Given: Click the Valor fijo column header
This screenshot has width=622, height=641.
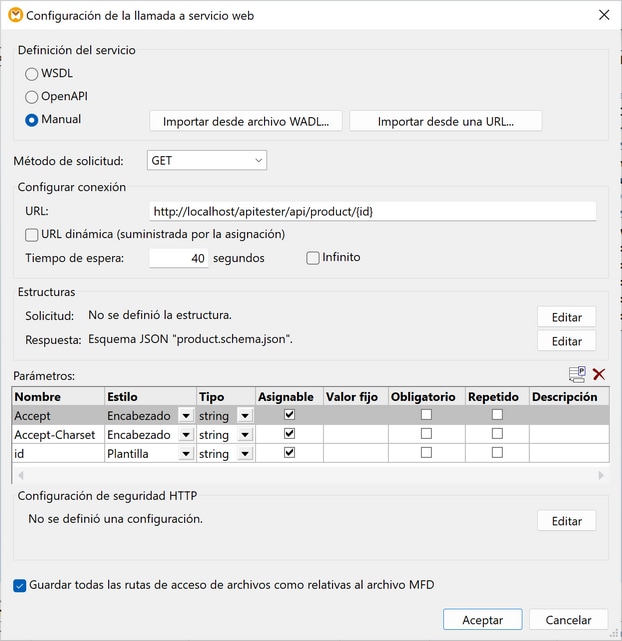Looking at the screenshot, I should point(356,397).
